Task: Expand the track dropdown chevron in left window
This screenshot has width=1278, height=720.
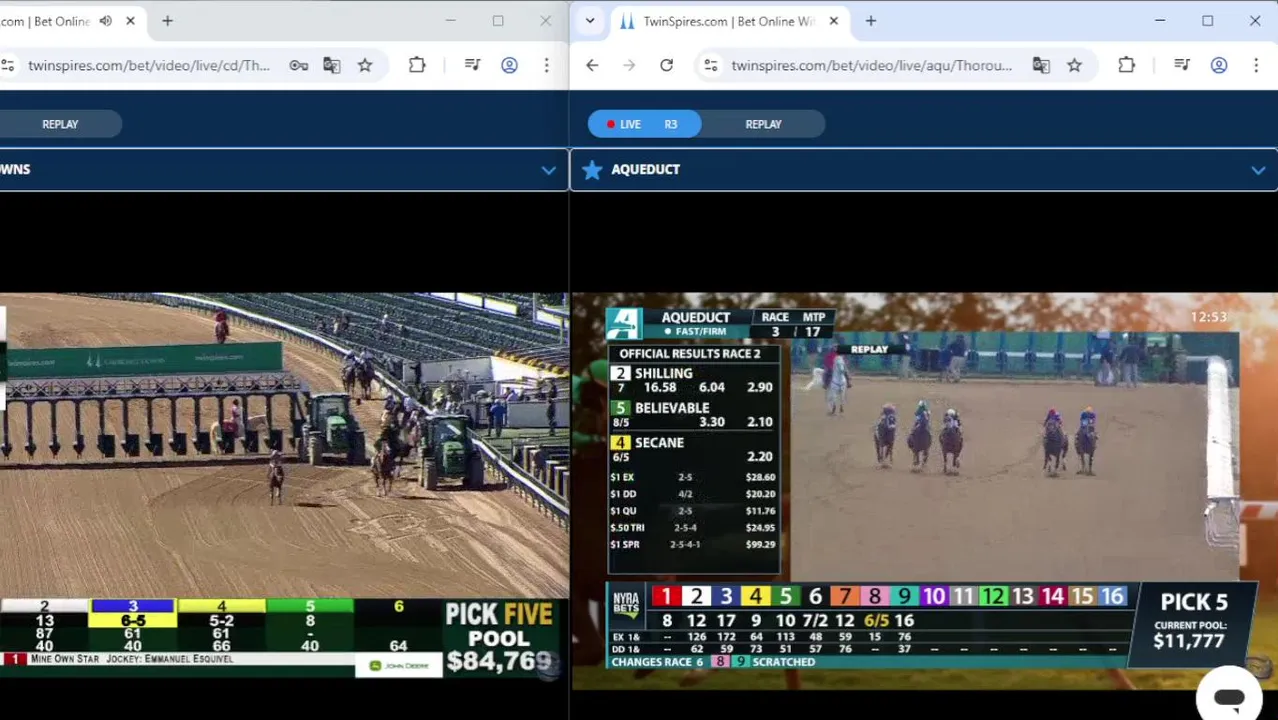Action: 548,170
